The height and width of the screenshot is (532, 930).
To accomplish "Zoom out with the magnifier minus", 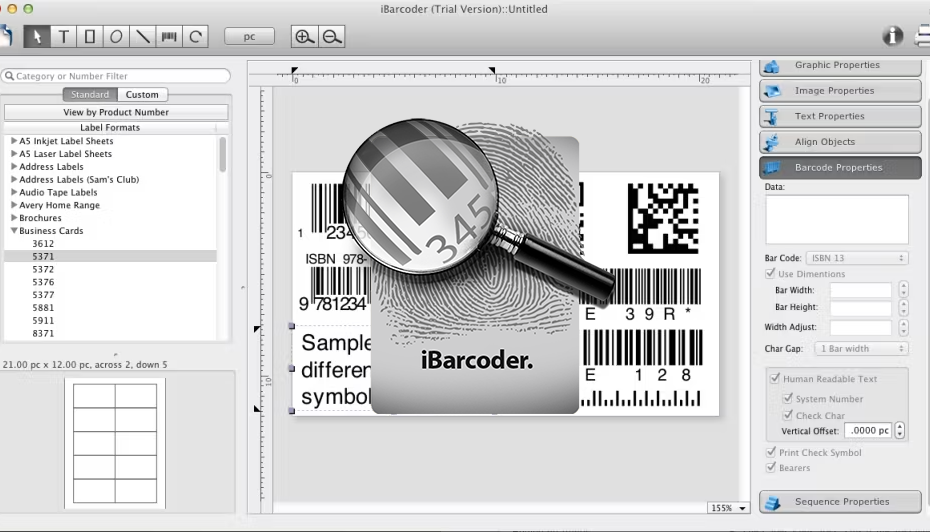I will 332,37.
